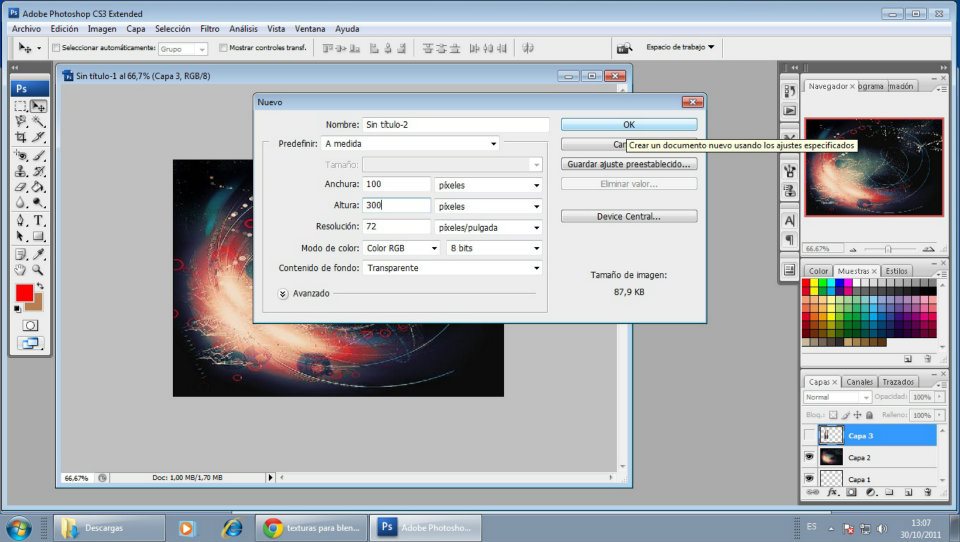960x542 pixels.
Task: Click Guardar ajuste preestablecido button
Action: (x=629, y=164)
